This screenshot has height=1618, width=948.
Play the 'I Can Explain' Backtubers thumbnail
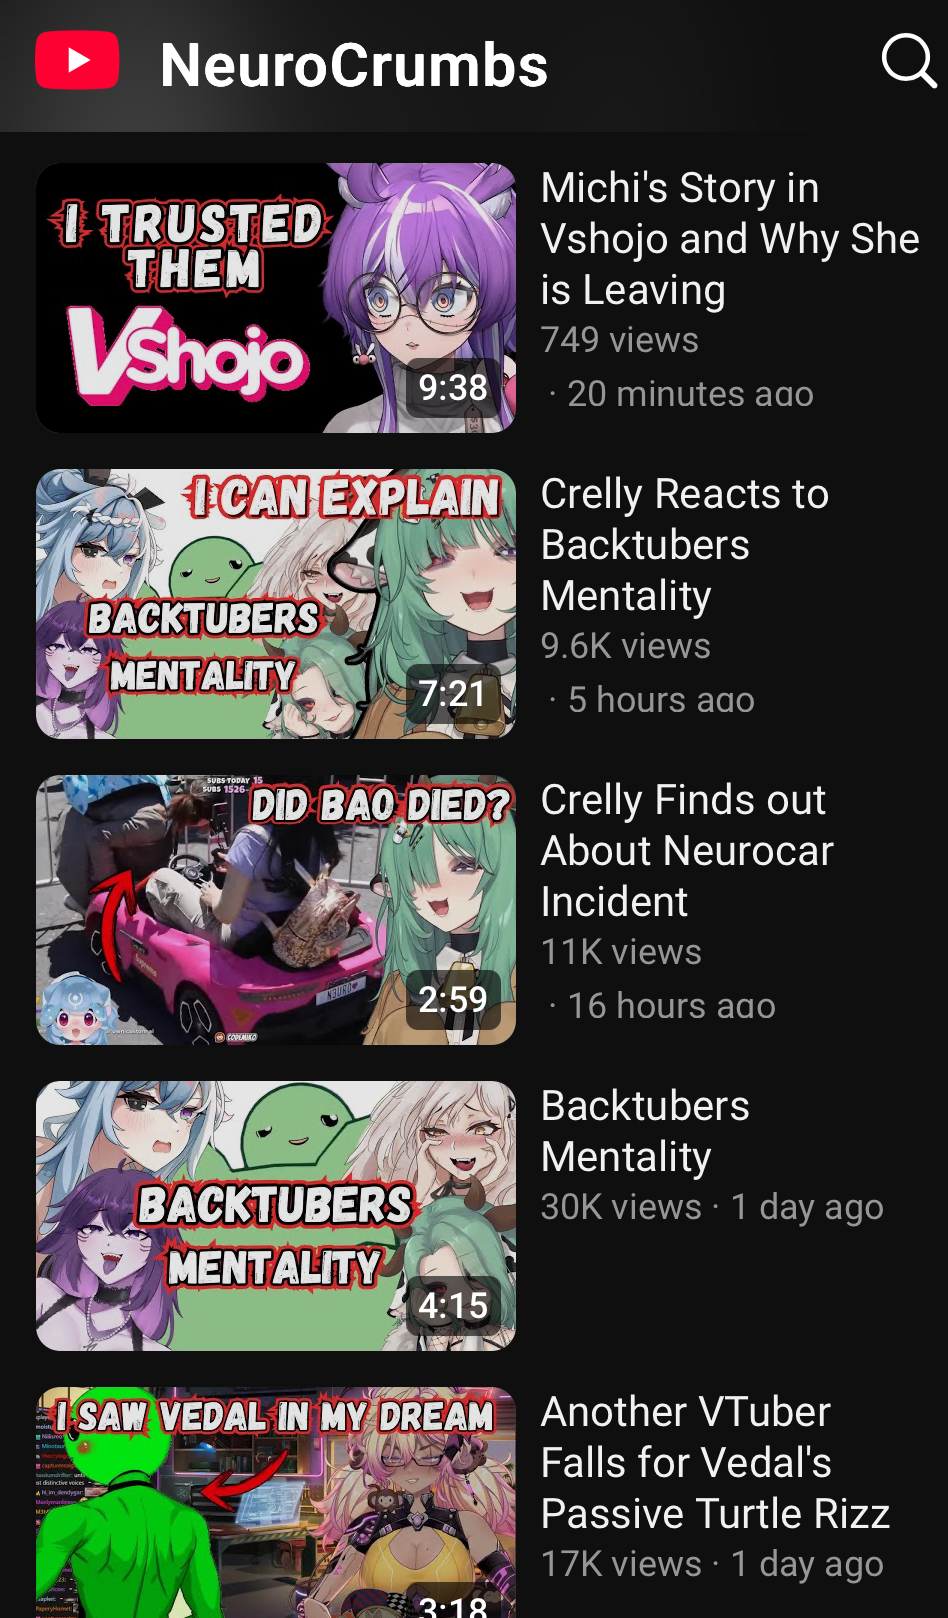[276, 604]
